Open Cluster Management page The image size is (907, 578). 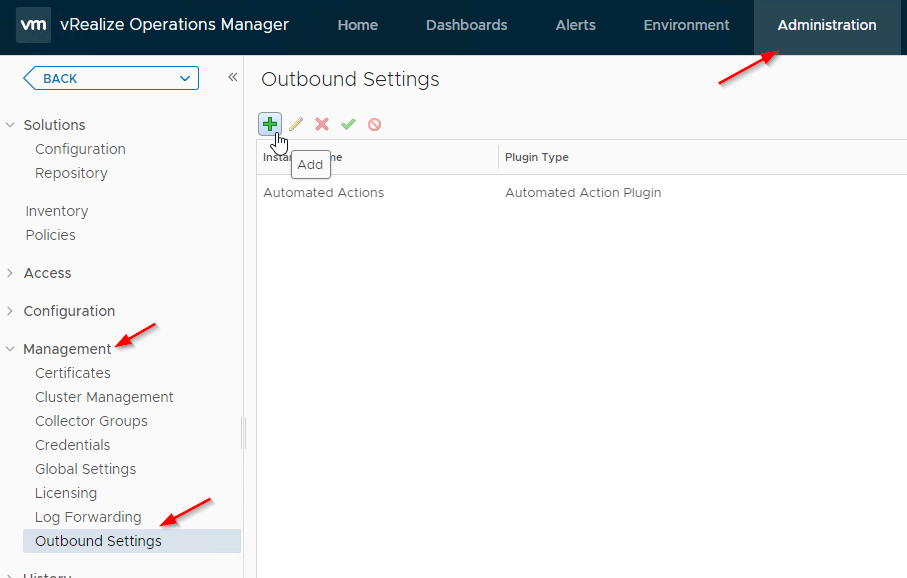click(104, 397)
